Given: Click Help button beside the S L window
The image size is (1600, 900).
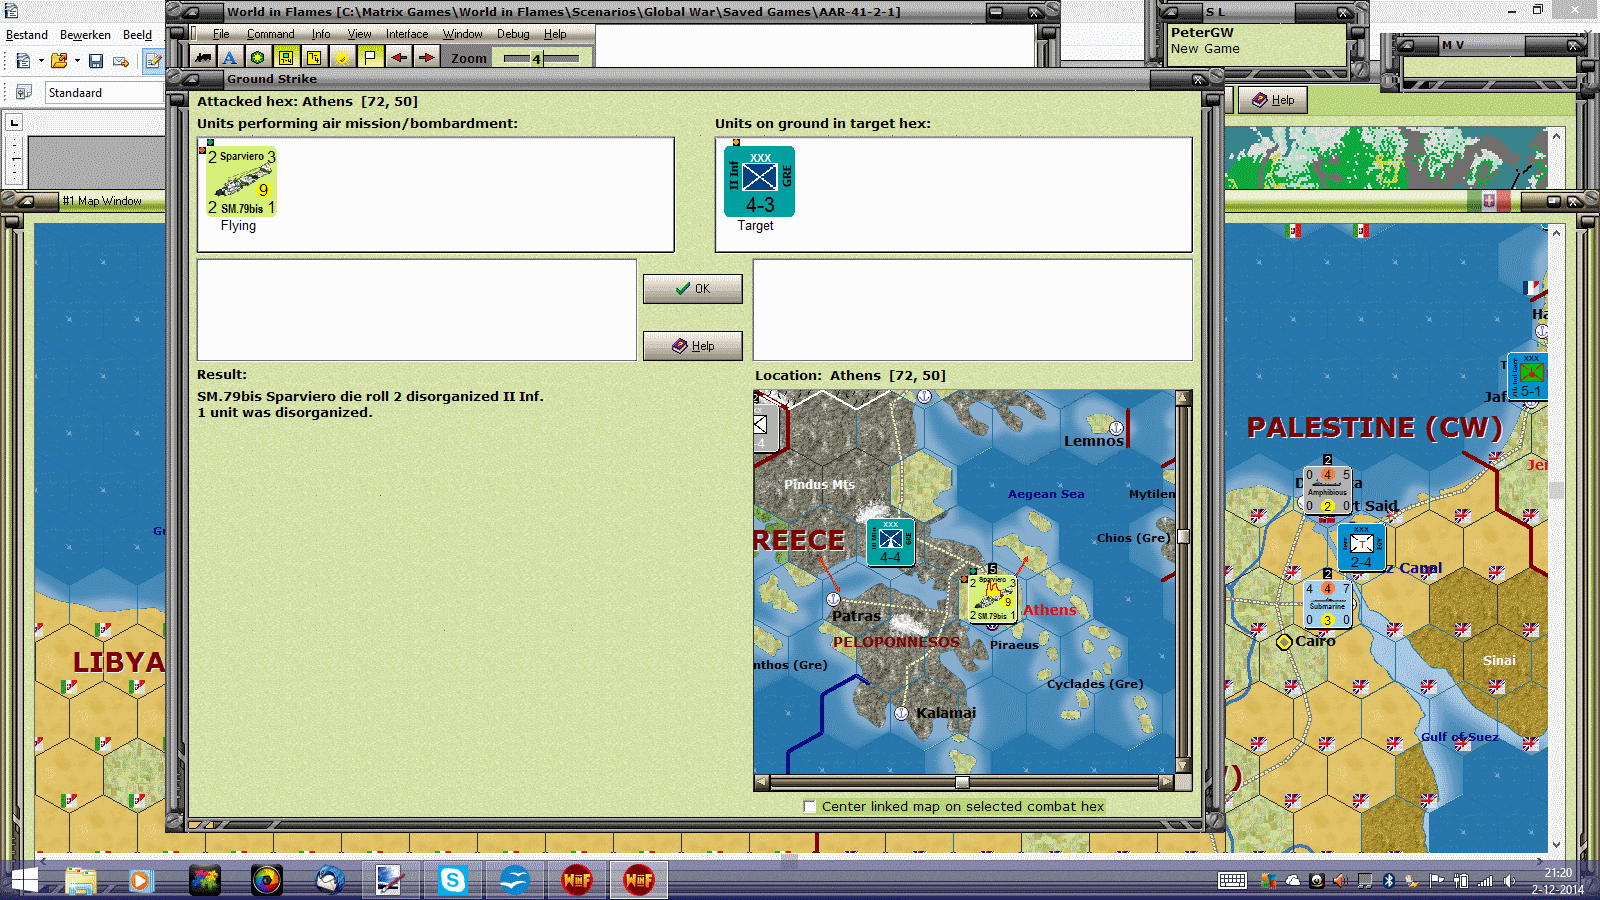Looking at the screenshot, I should point(1273,100).
